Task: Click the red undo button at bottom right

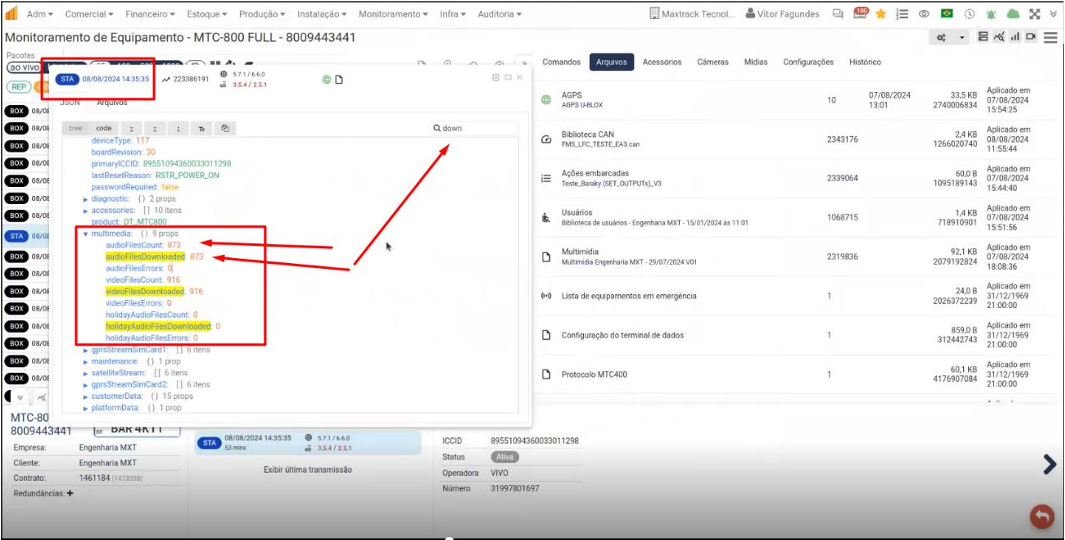Action: [1042, 516]
